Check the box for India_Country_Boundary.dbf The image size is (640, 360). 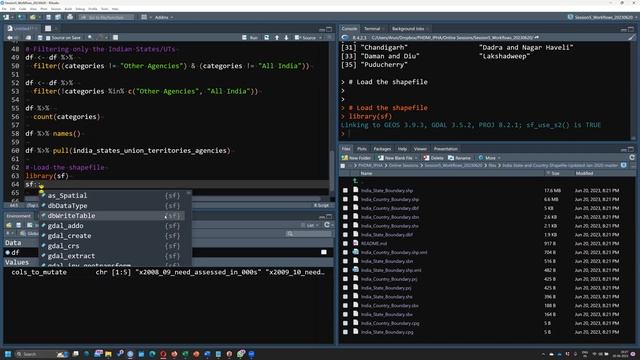[x=345, y=208]
